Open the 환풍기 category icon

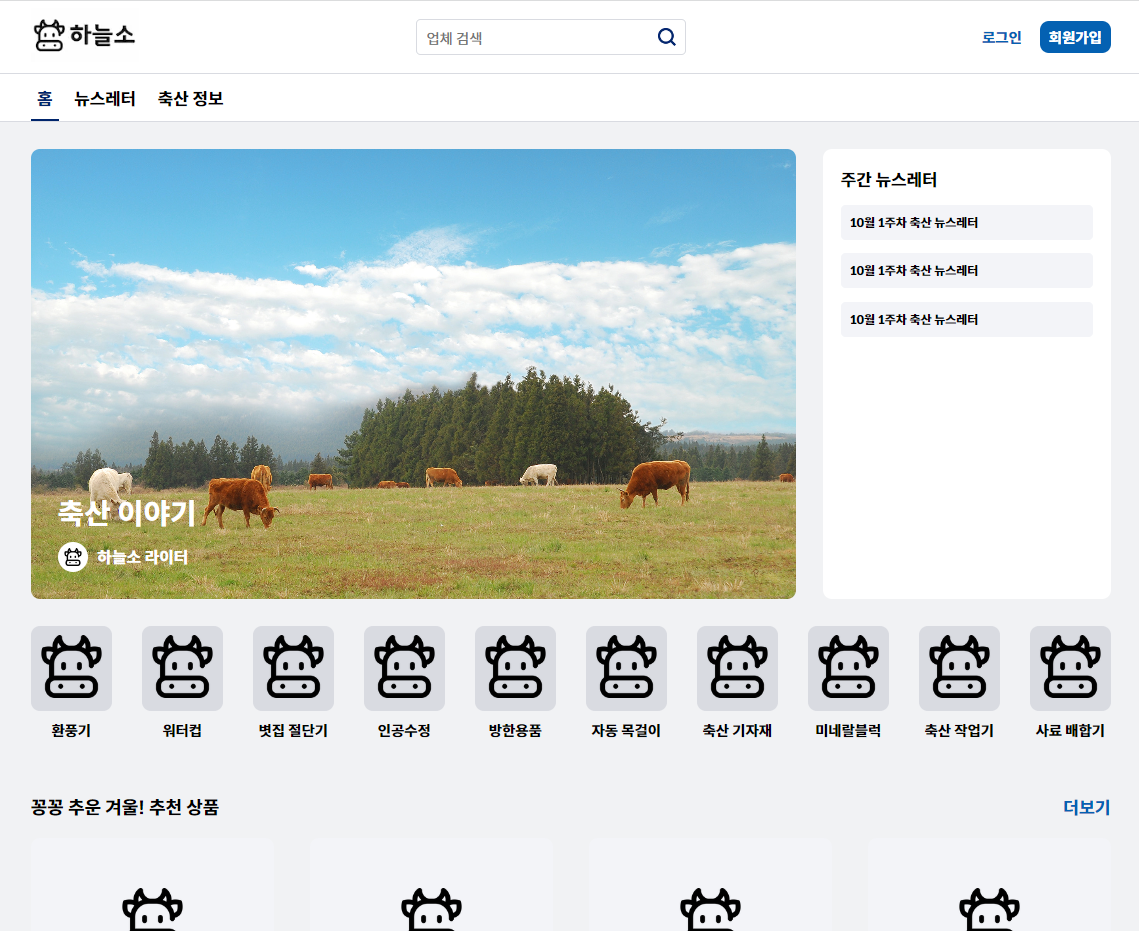tap(71, 667)
